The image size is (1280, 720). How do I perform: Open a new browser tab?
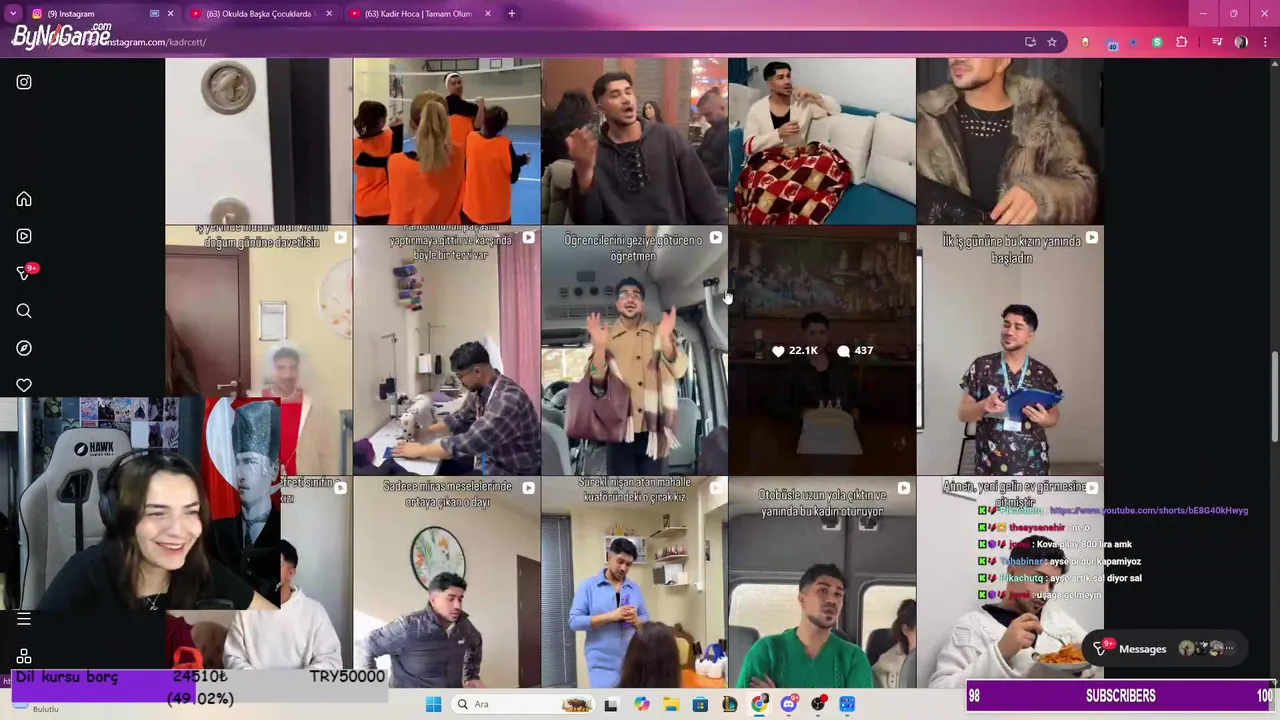(511, 14)
